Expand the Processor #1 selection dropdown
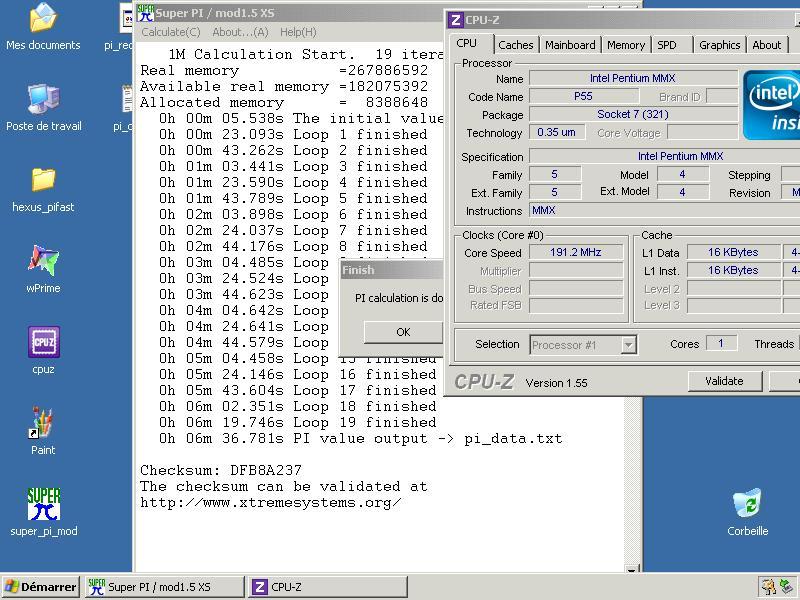This screenshot has height=600, width=800. (x=629, y=345)
